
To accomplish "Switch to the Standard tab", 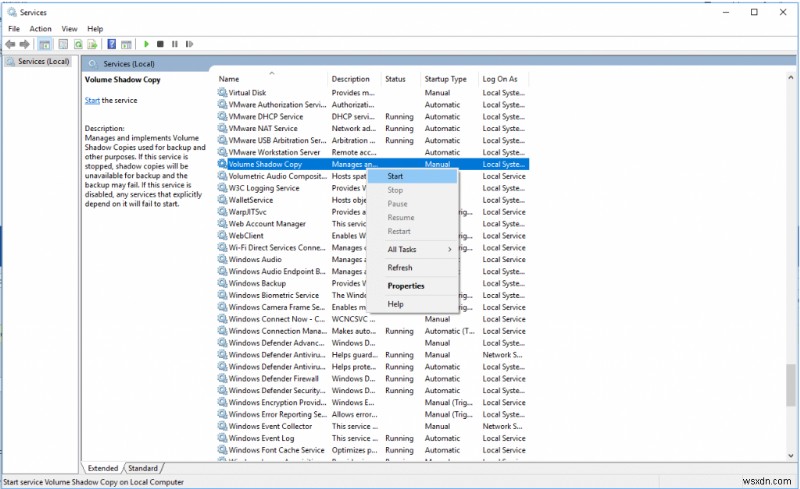I will (143, 468).
